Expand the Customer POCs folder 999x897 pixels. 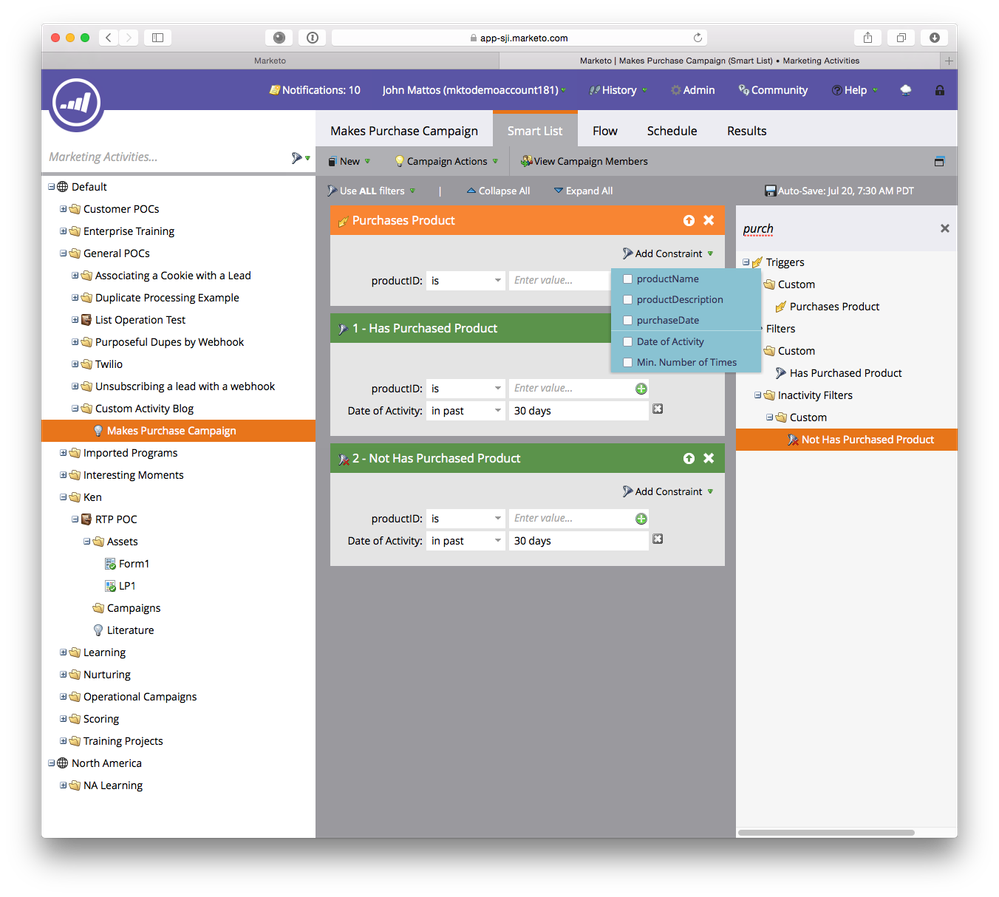63,209
